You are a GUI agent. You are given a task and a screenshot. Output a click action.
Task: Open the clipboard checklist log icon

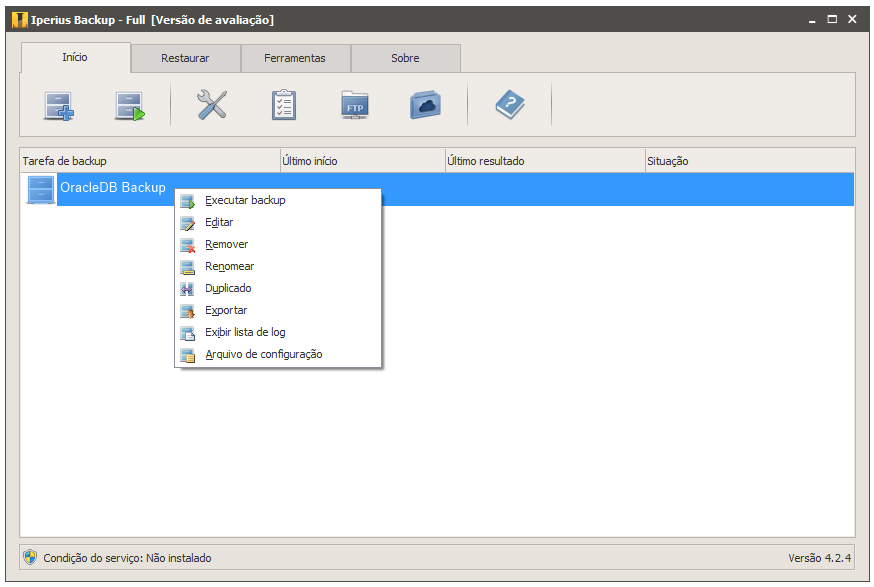click(284, 105)
